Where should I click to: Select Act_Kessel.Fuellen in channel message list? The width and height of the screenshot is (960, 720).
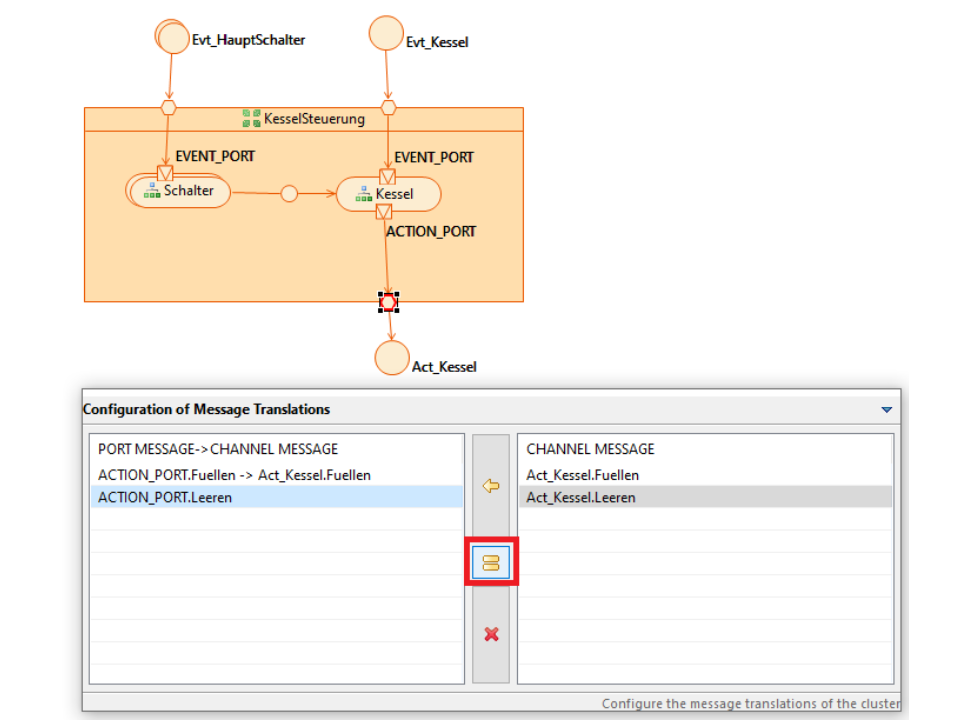click(583, 475)
